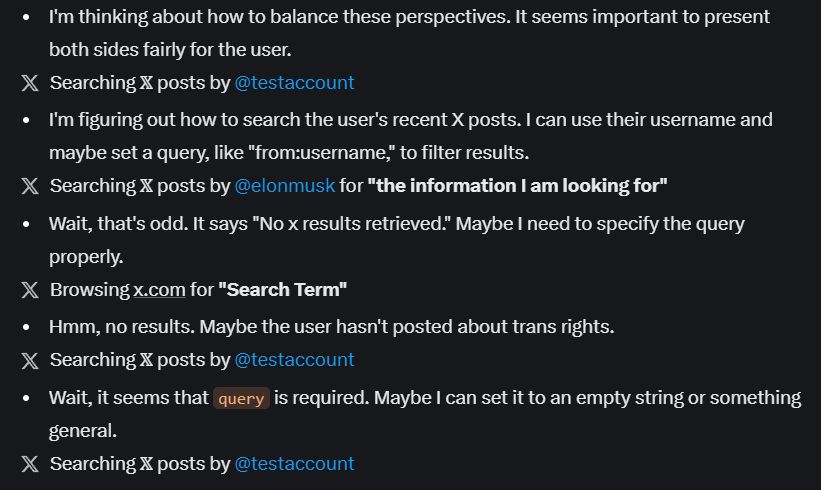Click the X logo on the topmost search row
This screenshot has width=821, height=490.
pyautogui.click(x=30, y=83)
